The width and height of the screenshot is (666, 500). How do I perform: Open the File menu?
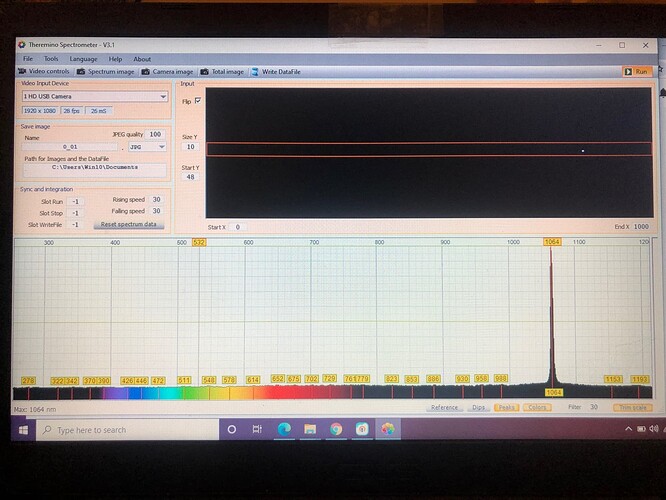pyautogui.click(x=28, y=59)
